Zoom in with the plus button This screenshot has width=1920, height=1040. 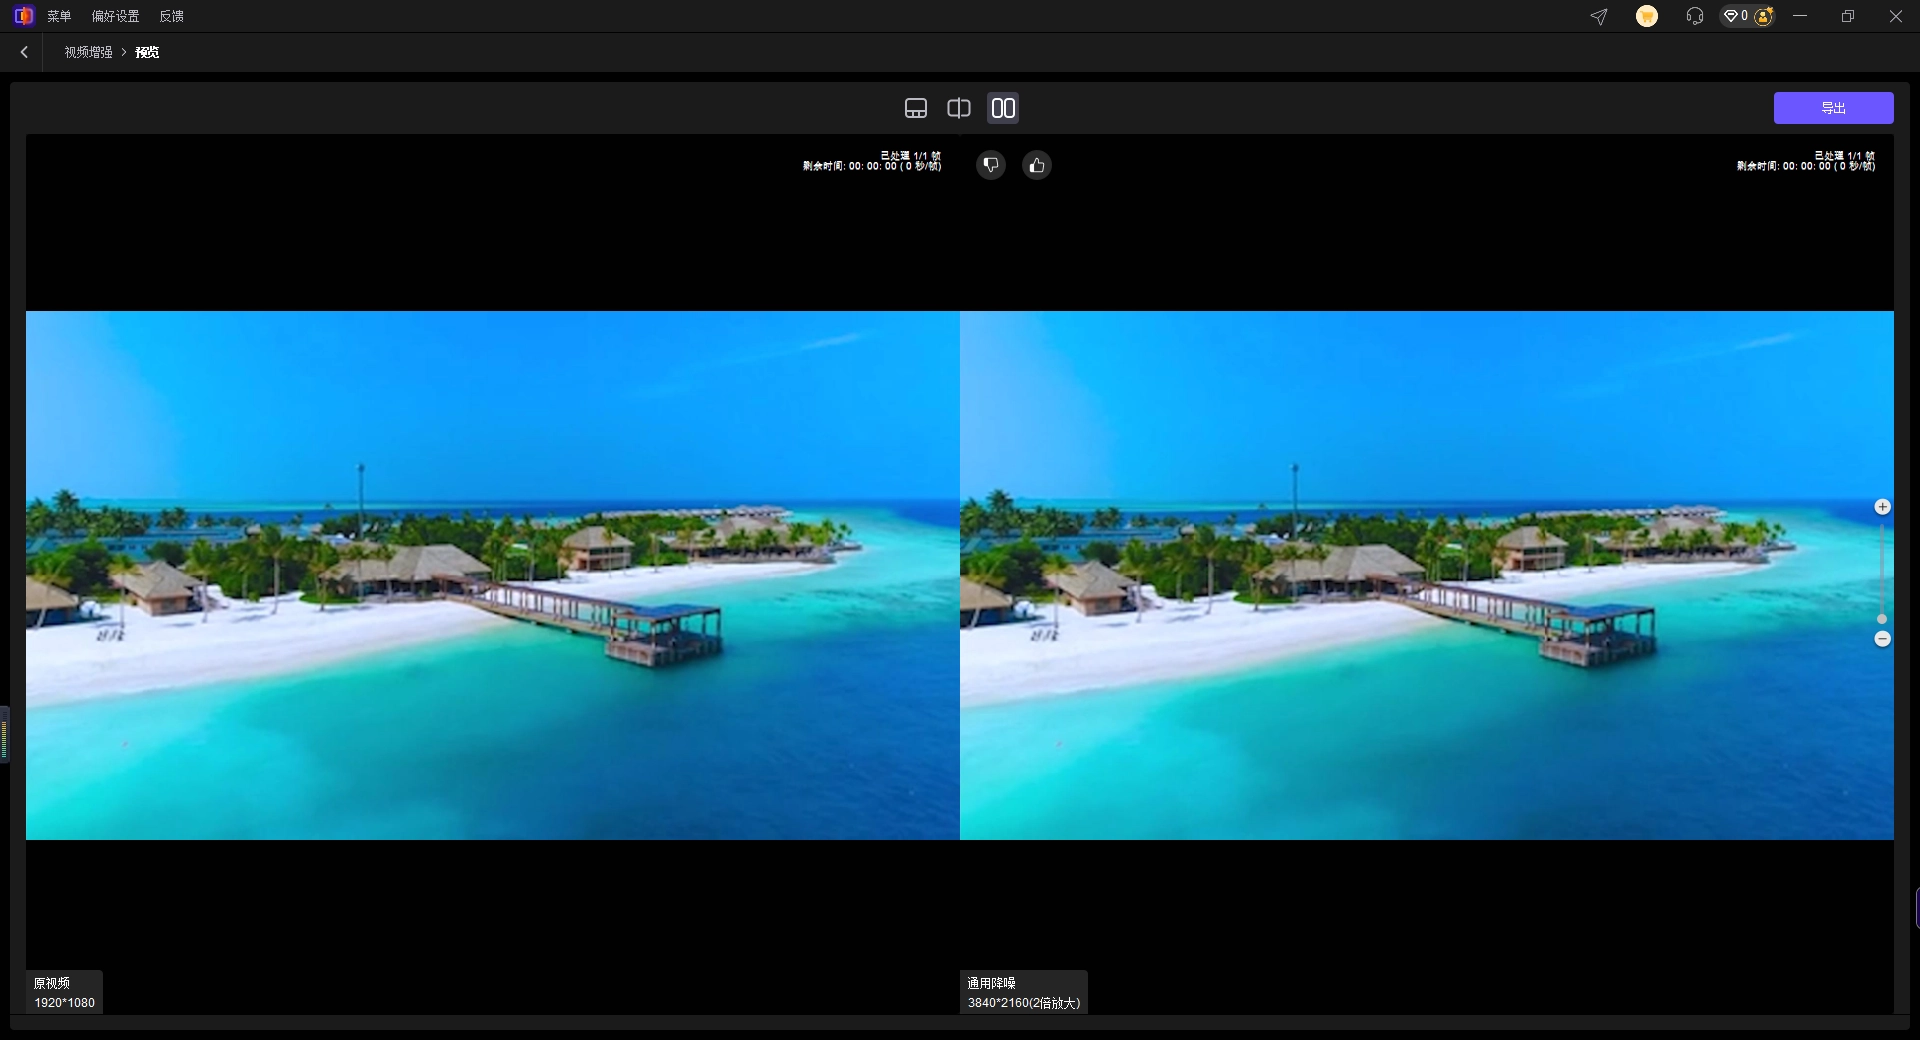(1882, 507)
